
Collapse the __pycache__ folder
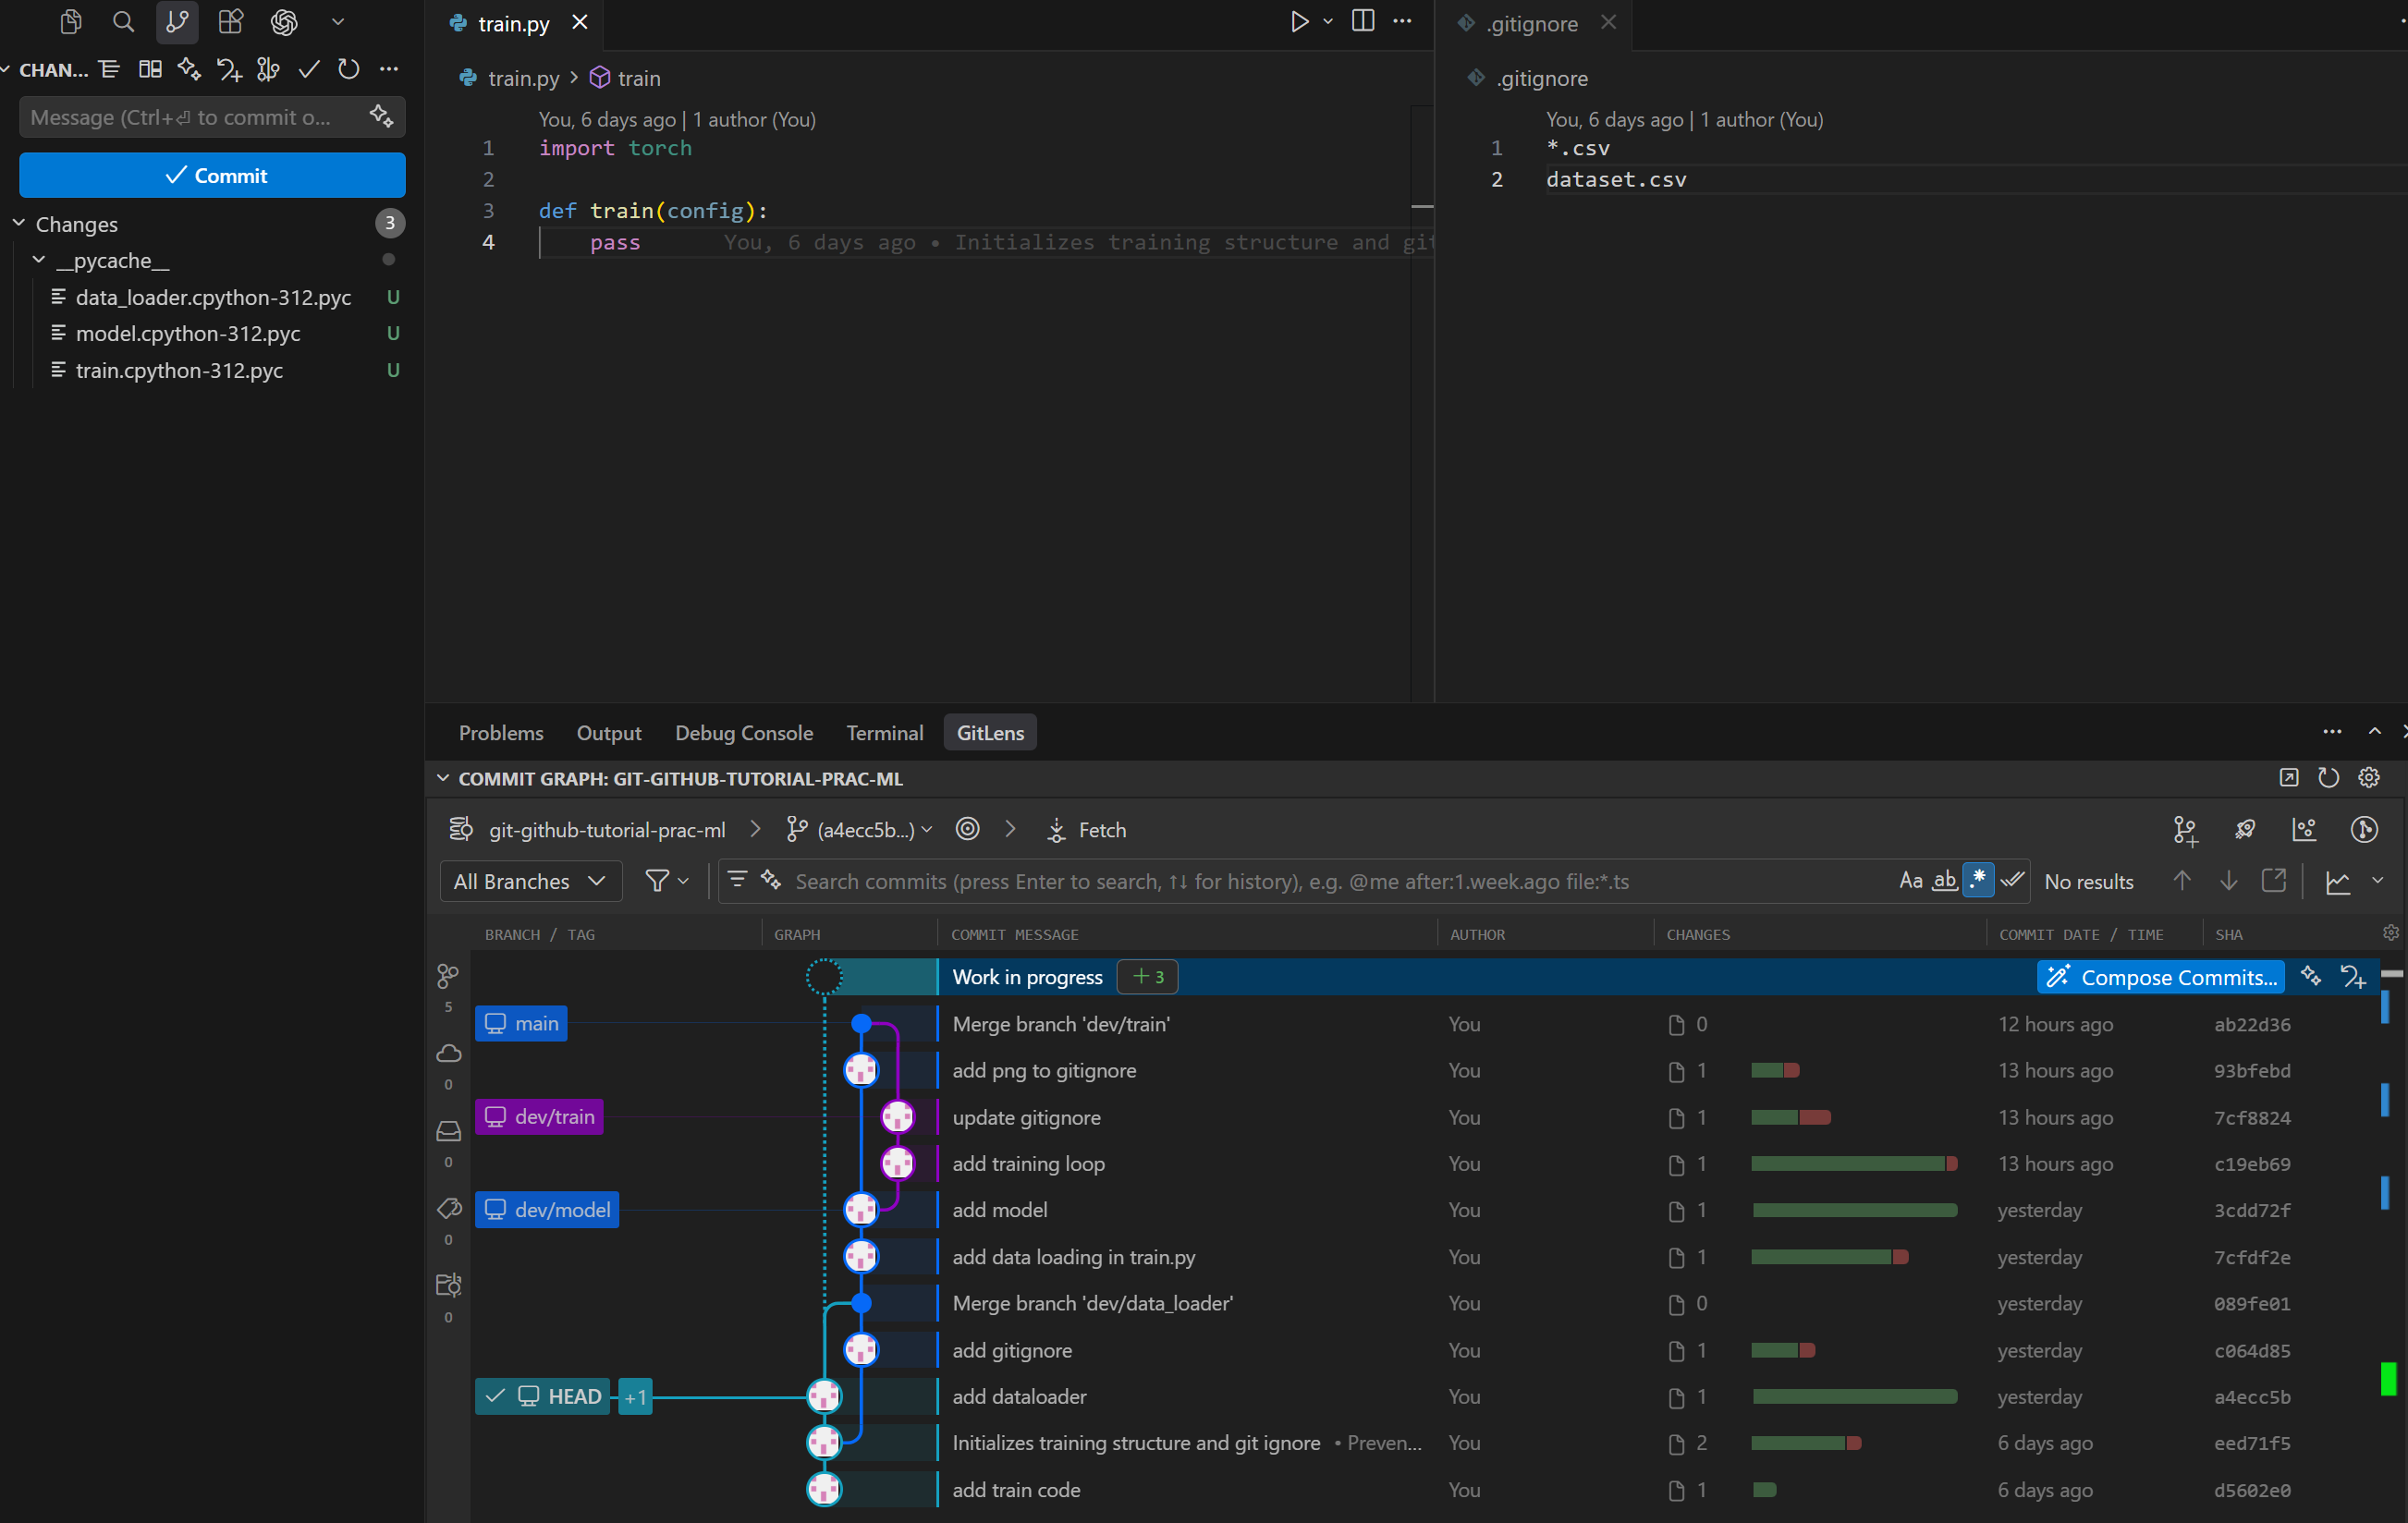pos(39,260)
